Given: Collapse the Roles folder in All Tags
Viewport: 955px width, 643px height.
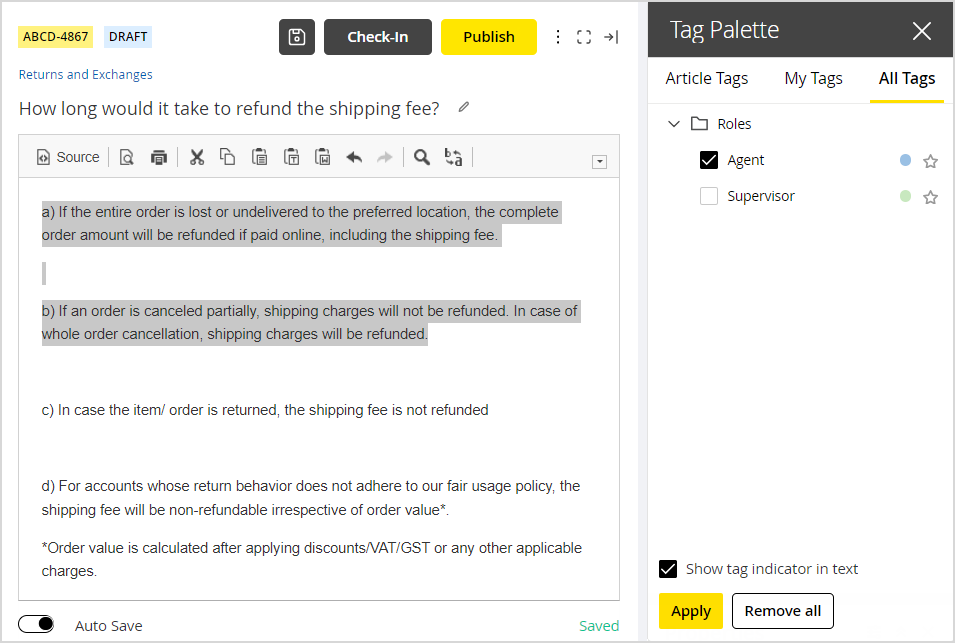Looking at the screenshot, I should pos(673,123).
